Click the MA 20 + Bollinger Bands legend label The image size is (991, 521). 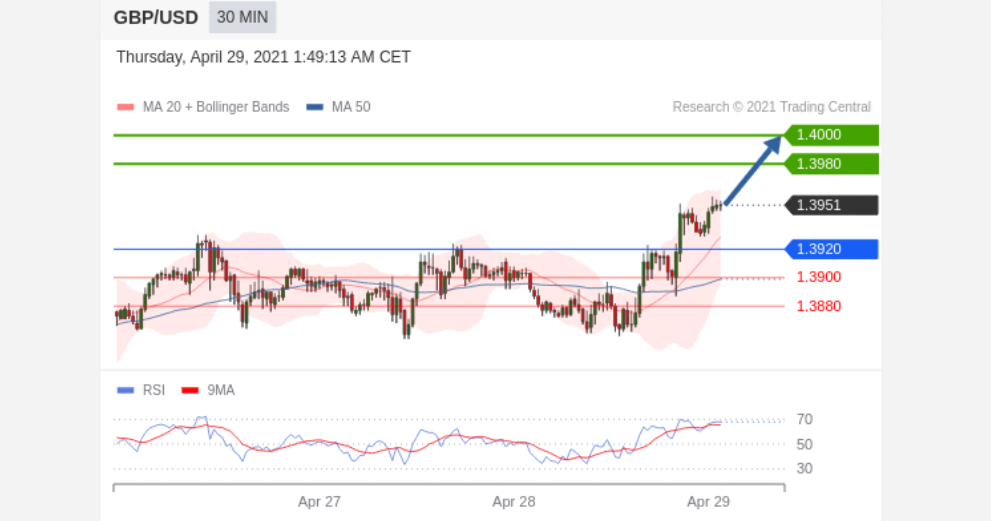pyautogui.click(x=216, y=107)
